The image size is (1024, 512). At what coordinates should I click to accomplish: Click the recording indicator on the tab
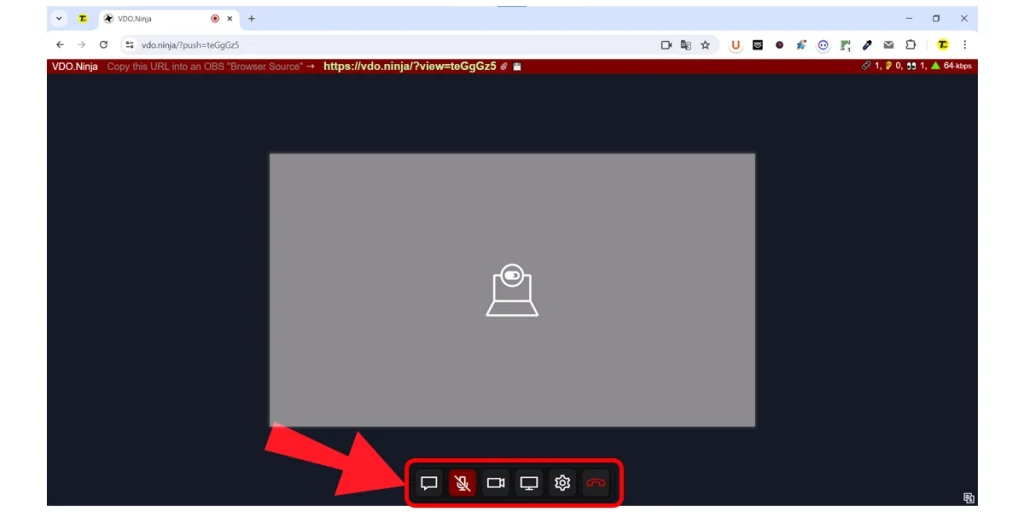[x=215, y=19]
